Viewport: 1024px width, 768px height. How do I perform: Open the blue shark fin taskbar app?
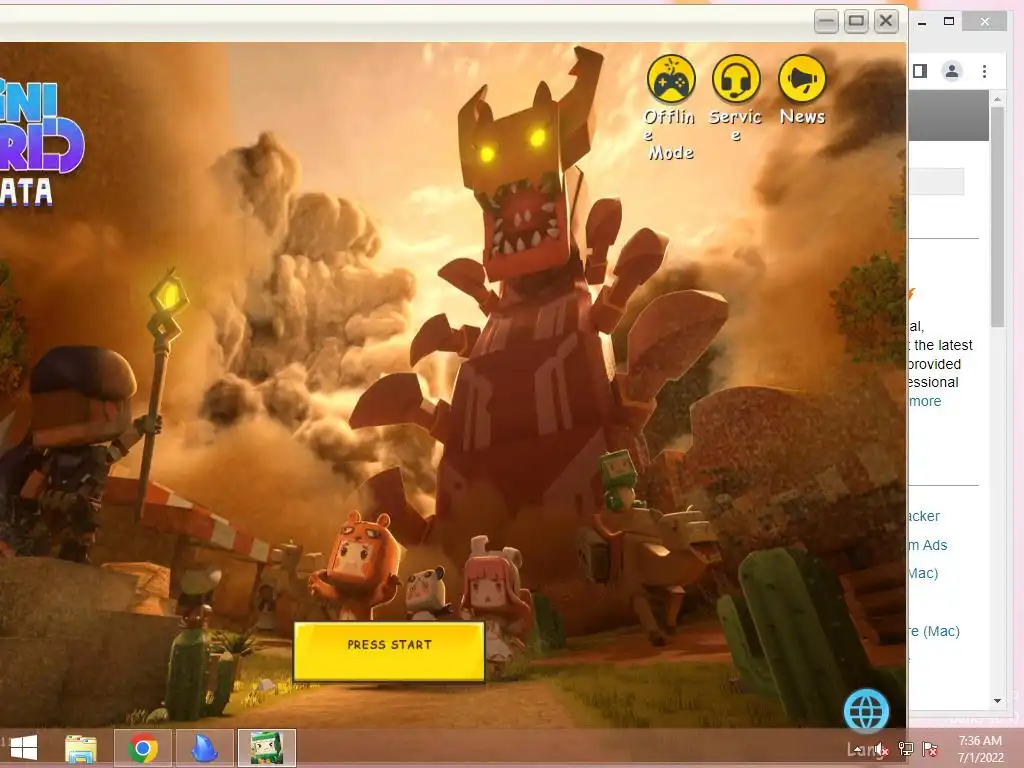(204, 748)
